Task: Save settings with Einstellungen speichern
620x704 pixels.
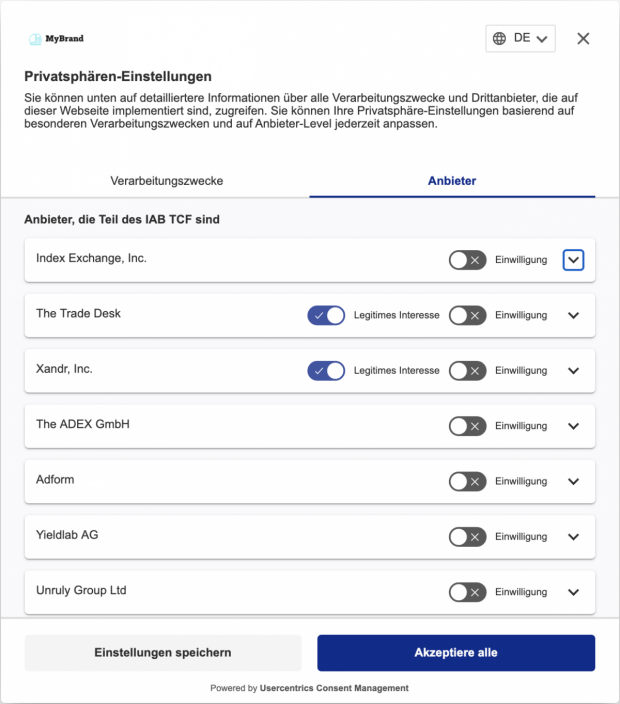Action: 163,653
